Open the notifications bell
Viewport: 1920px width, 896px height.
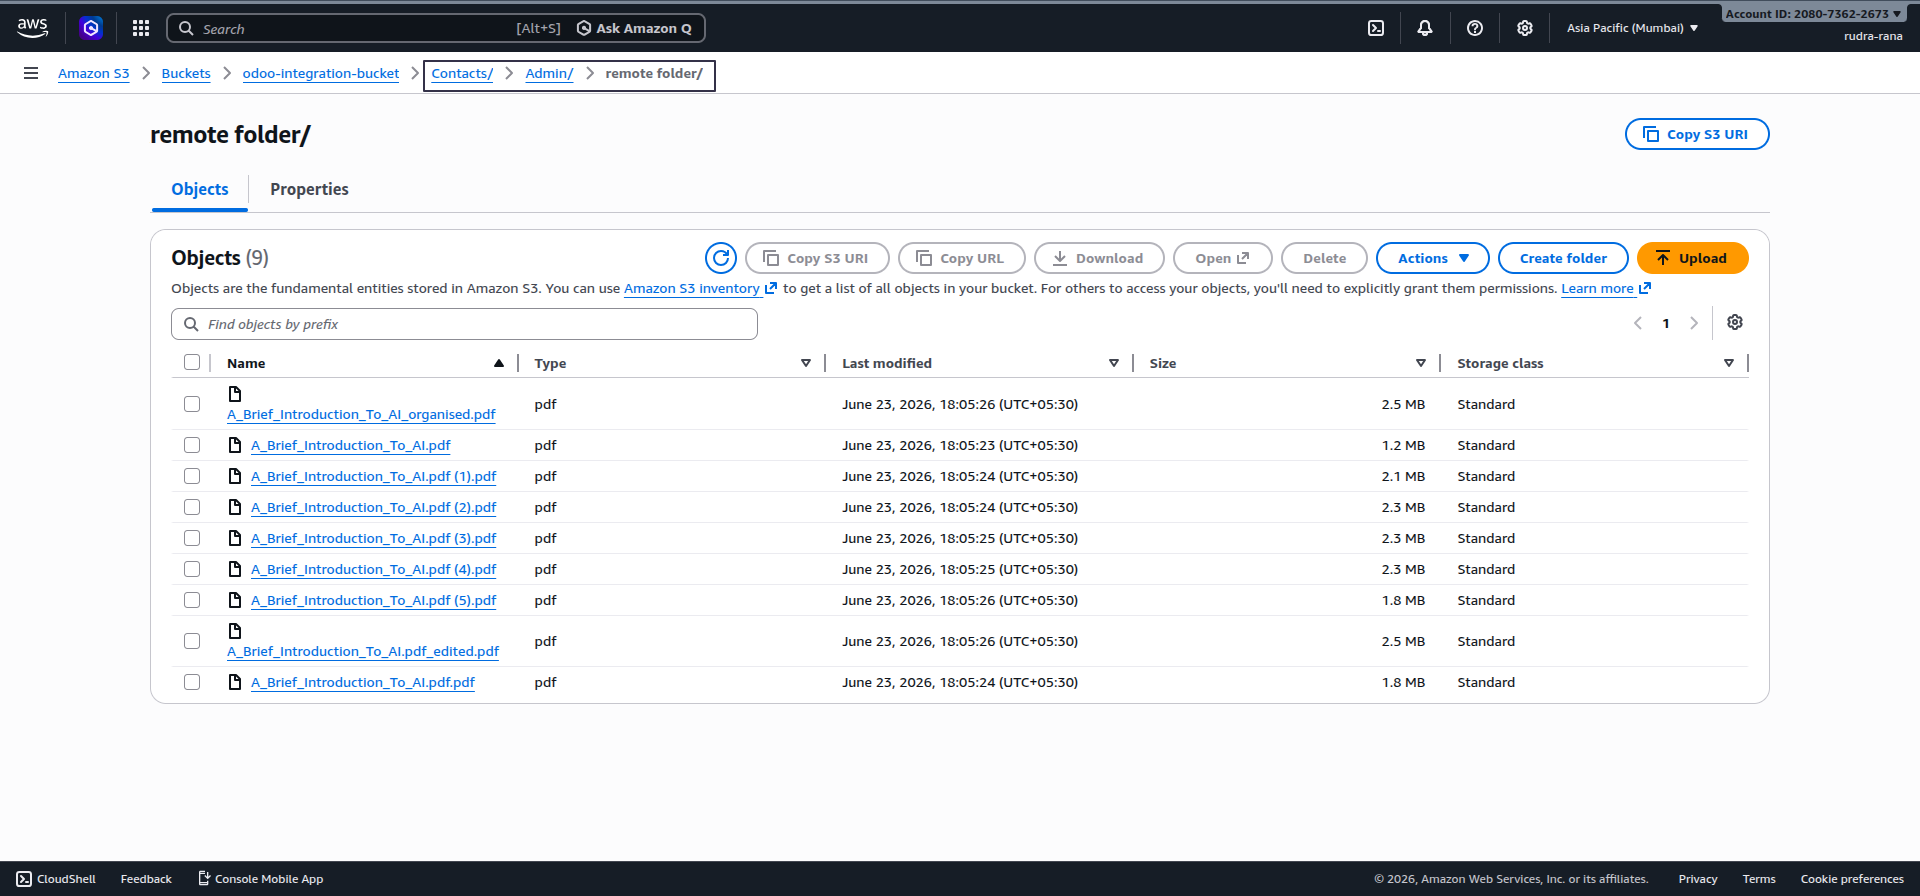[x=1425, y=28]
